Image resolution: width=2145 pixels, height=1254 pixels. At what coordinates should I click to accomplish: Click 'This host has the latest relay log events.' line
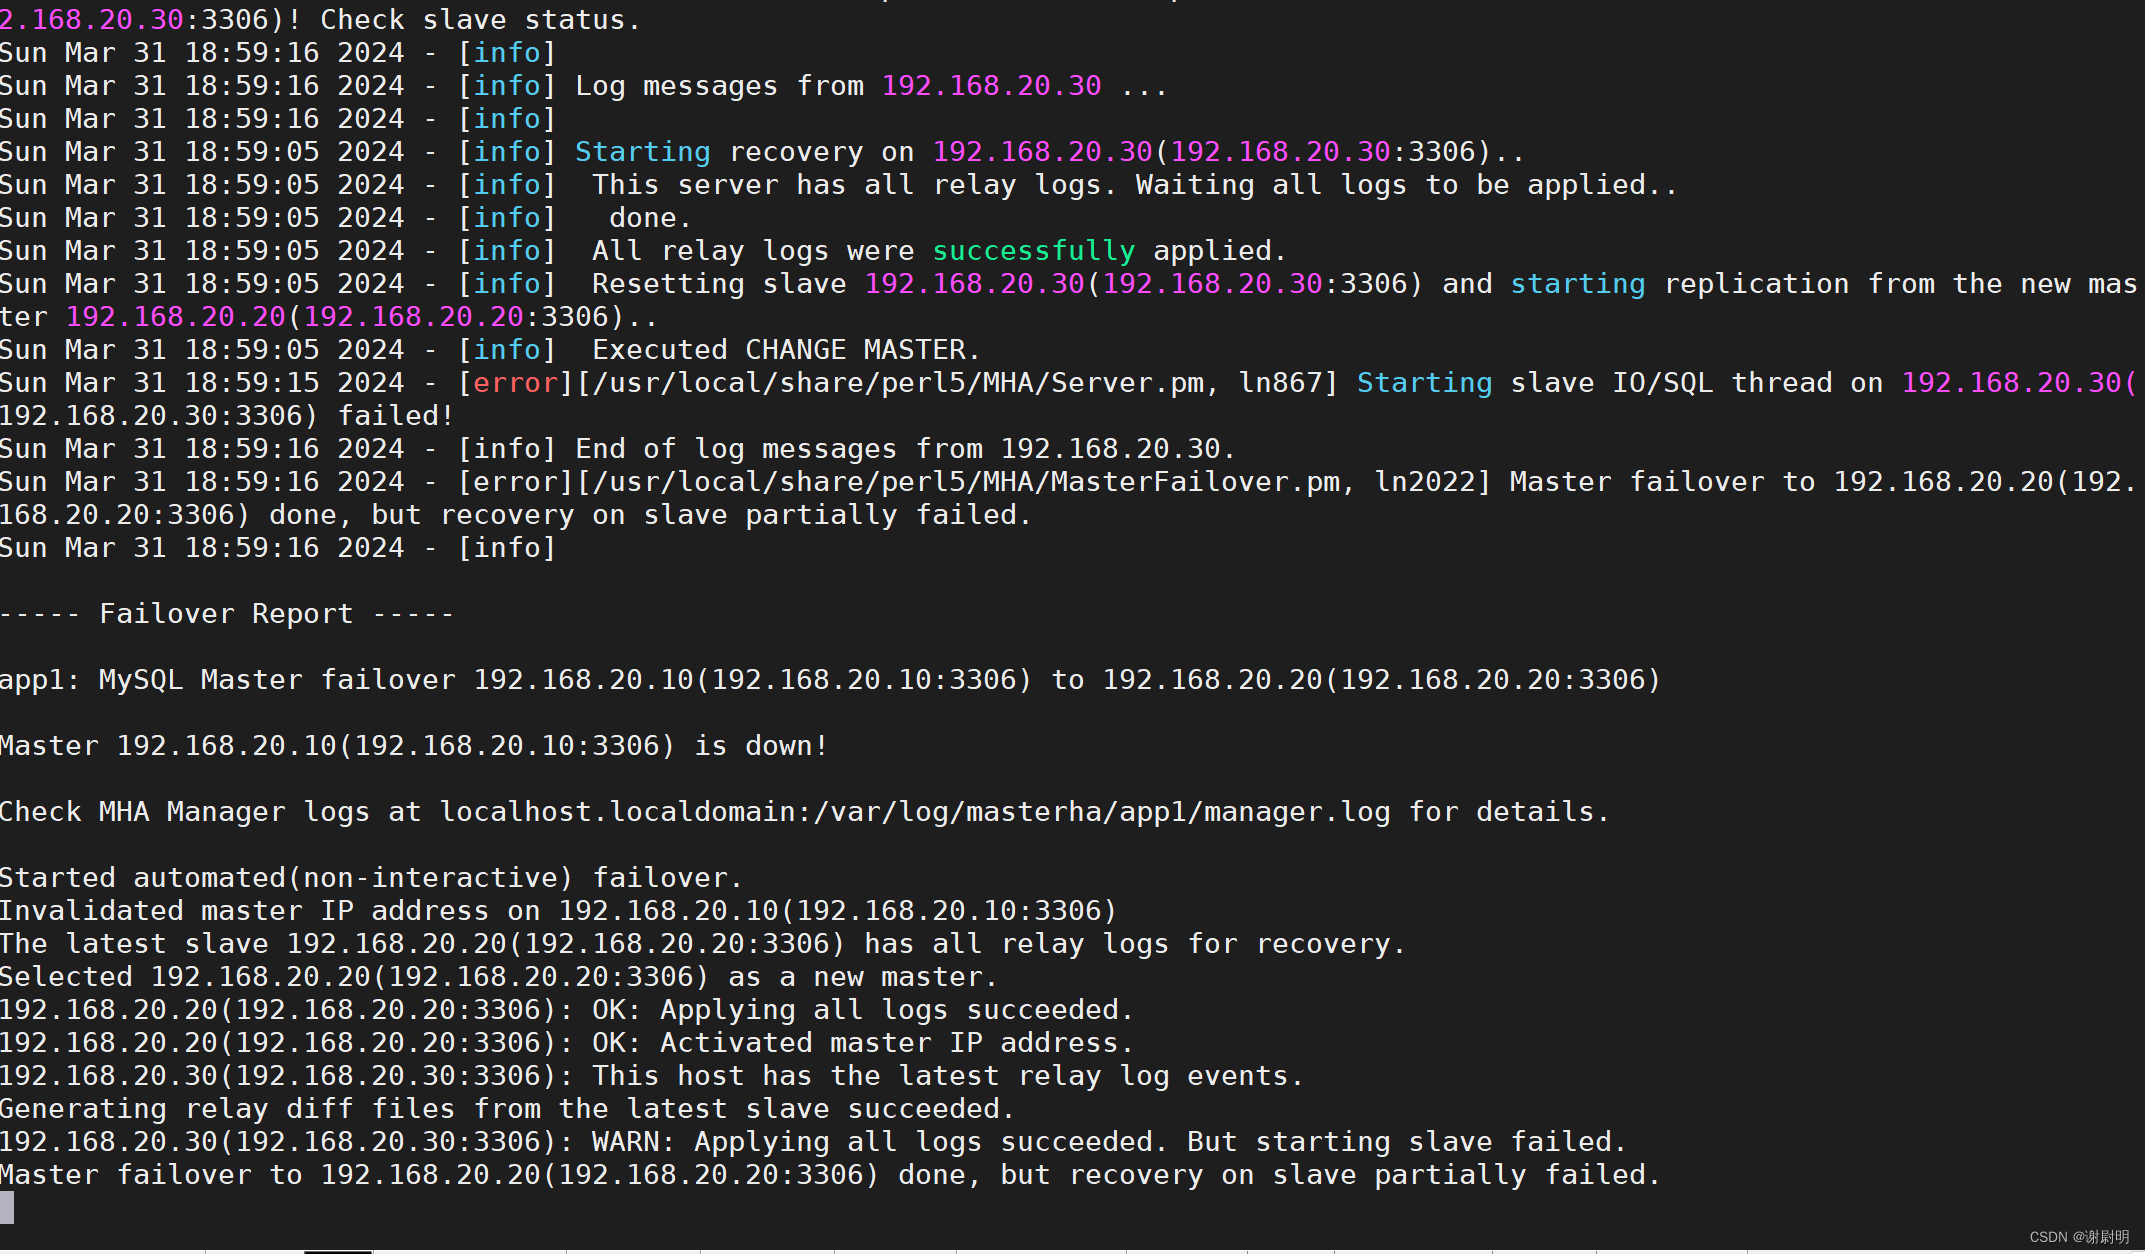651,1076
